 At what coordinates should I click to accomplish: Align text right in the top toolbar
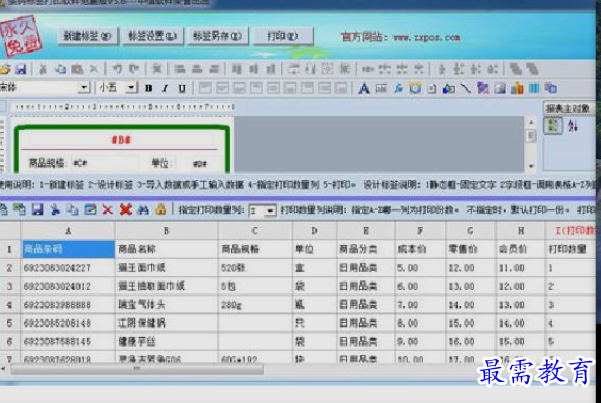214,69
